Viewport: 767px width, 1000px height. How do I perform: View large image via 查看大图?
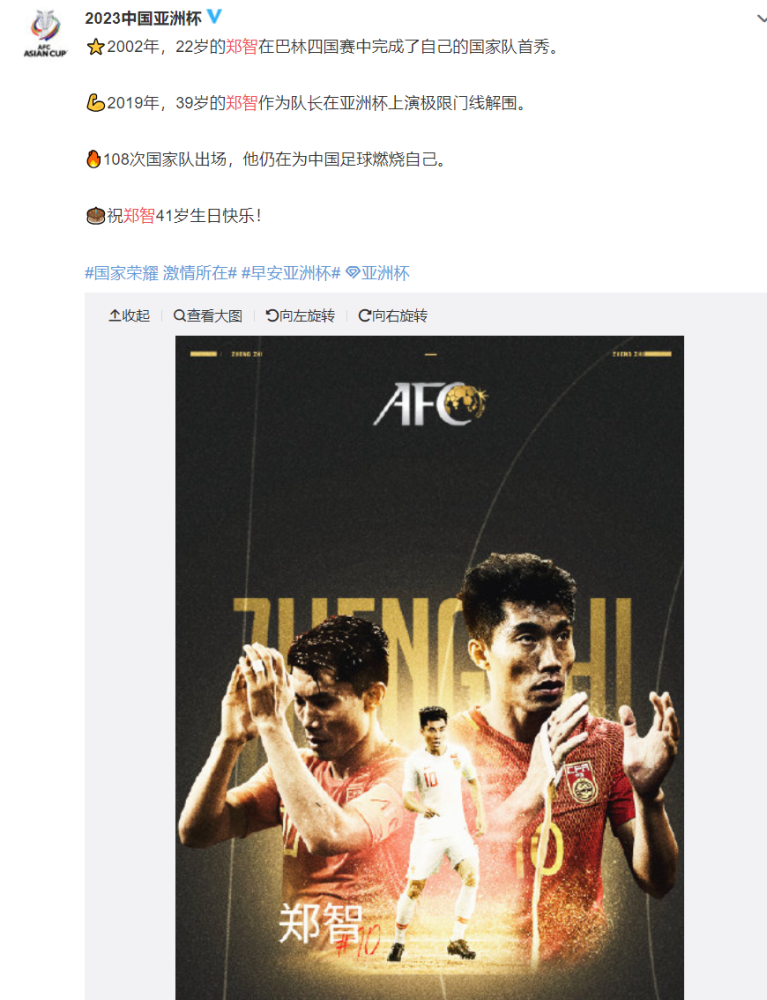[x=208, y=316]
